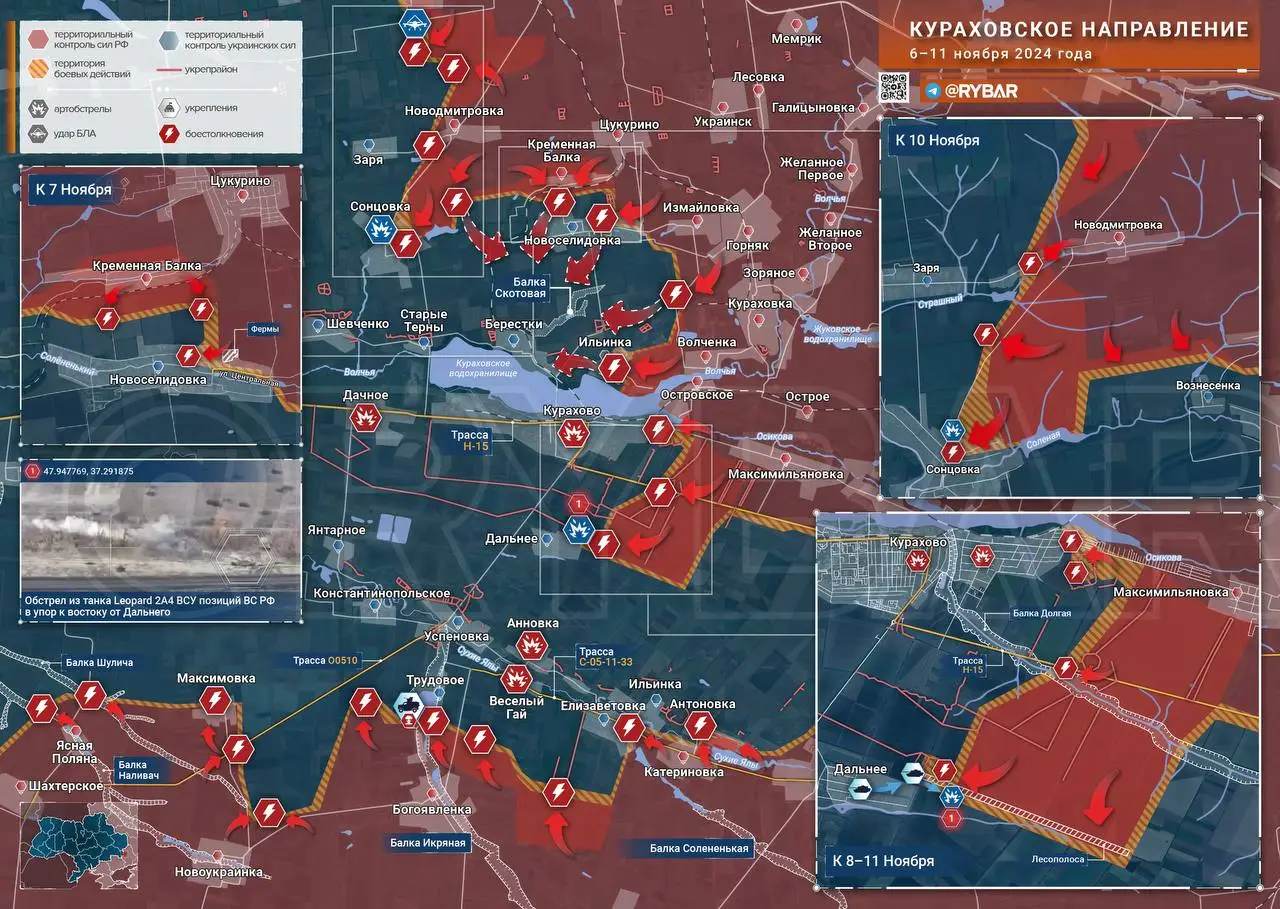Click the 'К 10 Ноября' inset label
This screenshot has width=1280, height=909.
937,140
